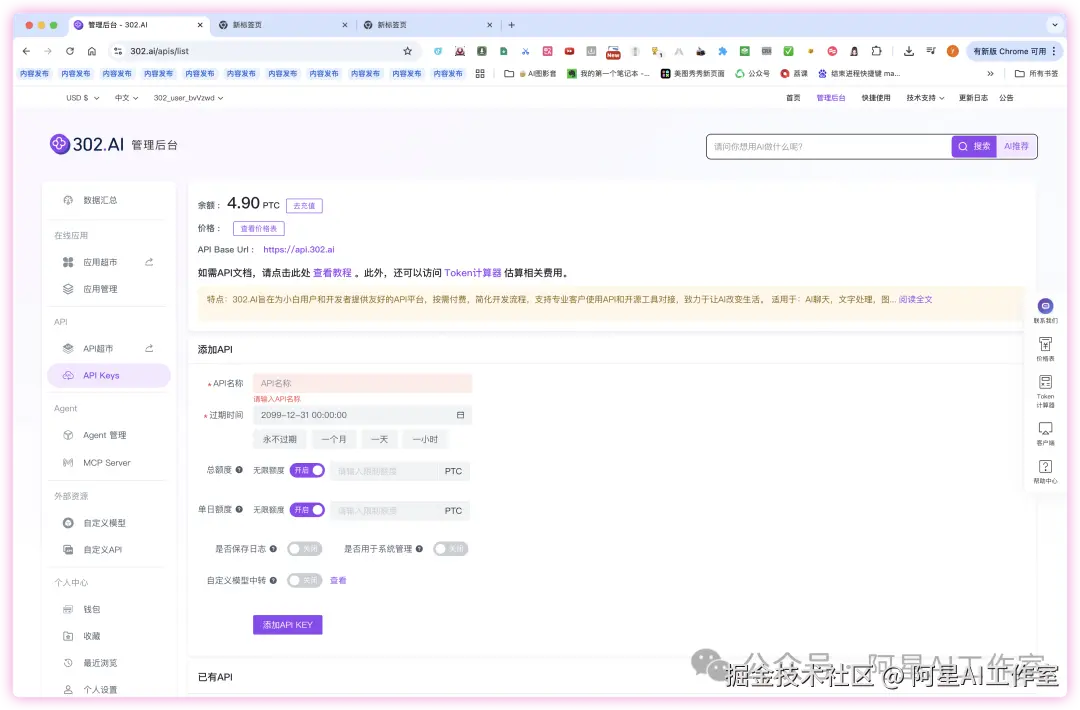The image size is (1080, 710).
Task: Set expiry to 永不过期
Action: point(280,439)
